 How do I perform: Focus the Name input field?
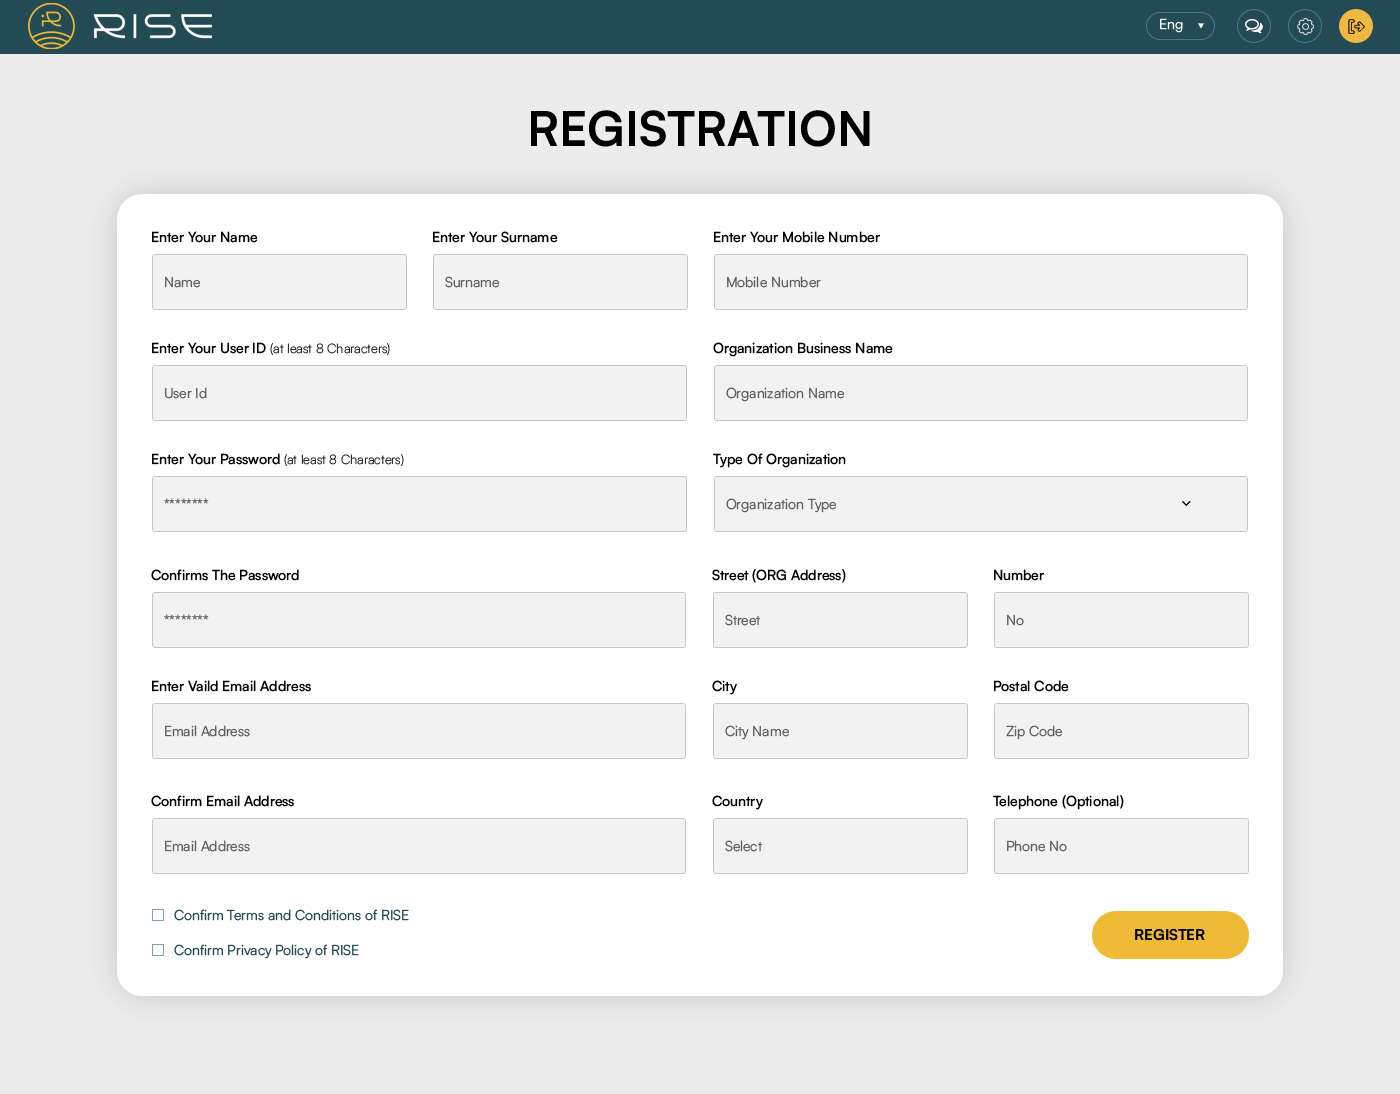(279, 282)
